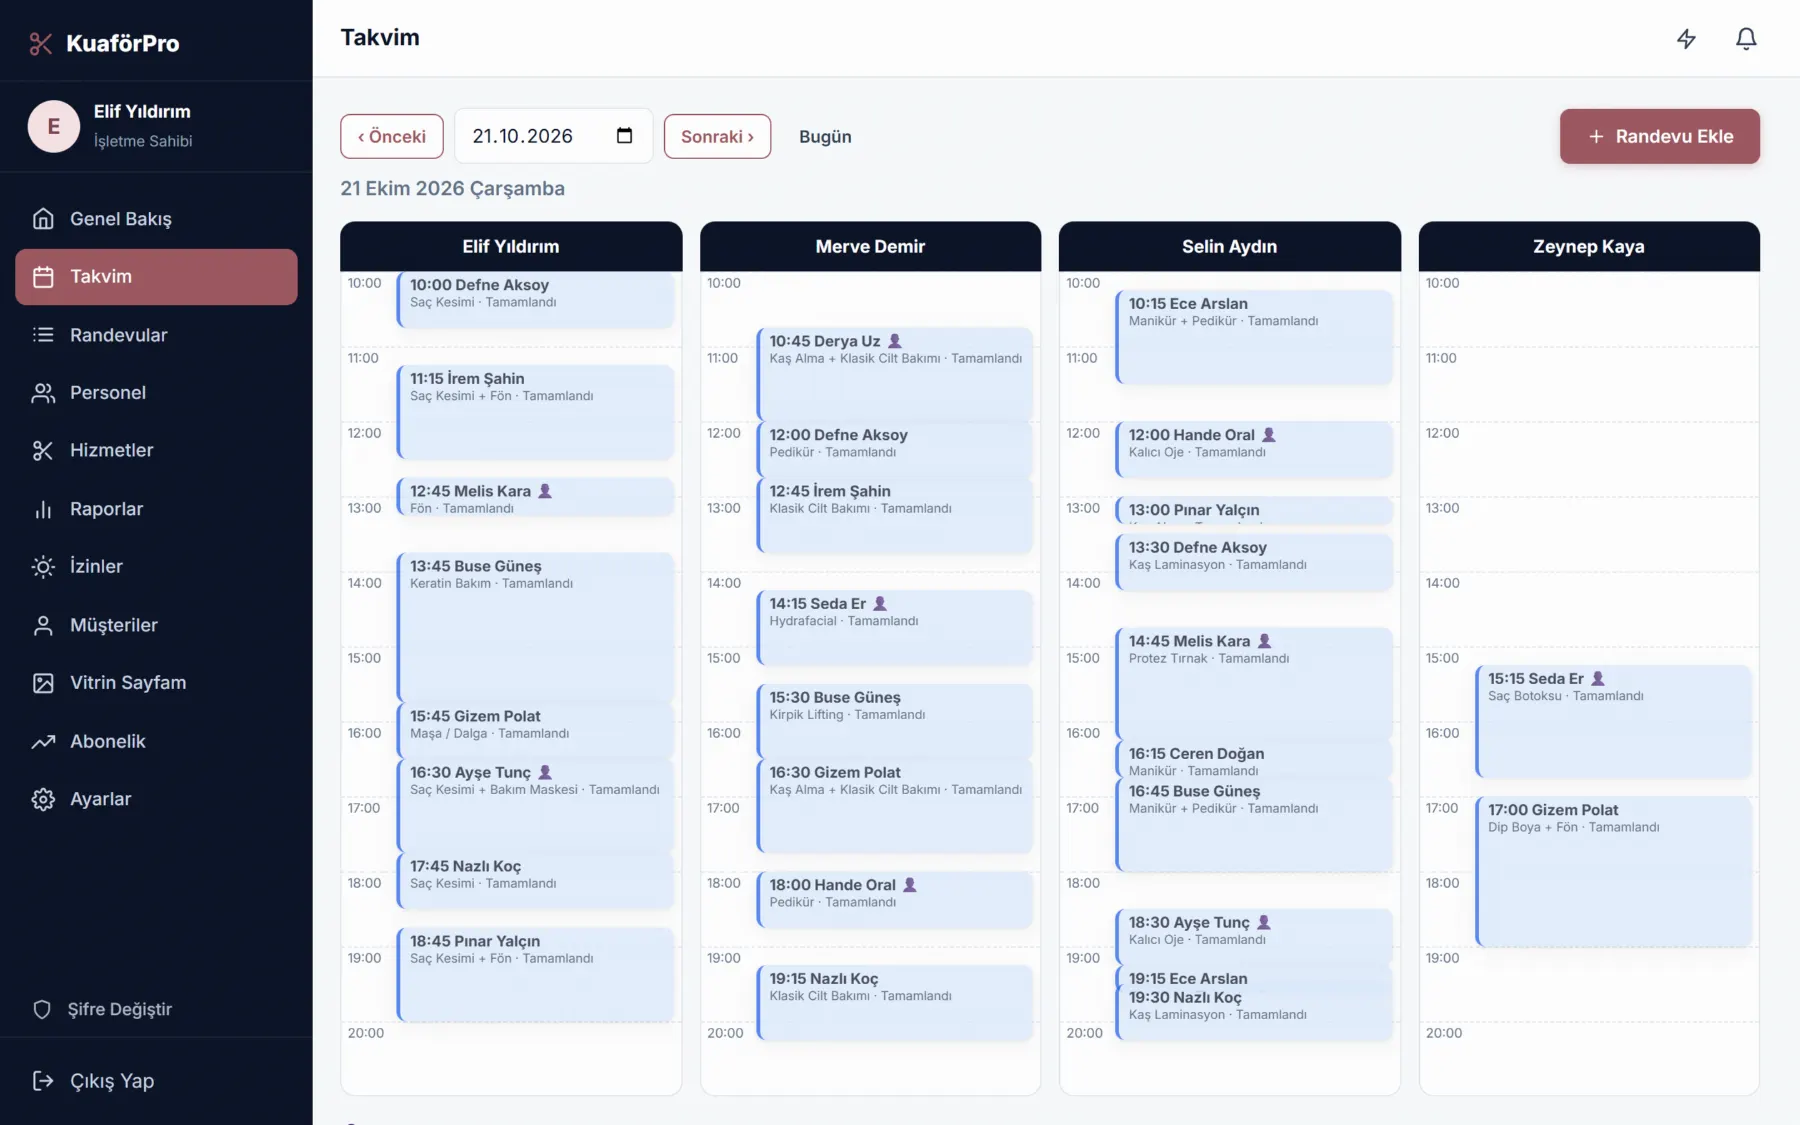The image size is (1800, 1125).
Task: Add a new appointment with Randevu Ekle
Action: pyautogui.click(x=1660, y=136)
